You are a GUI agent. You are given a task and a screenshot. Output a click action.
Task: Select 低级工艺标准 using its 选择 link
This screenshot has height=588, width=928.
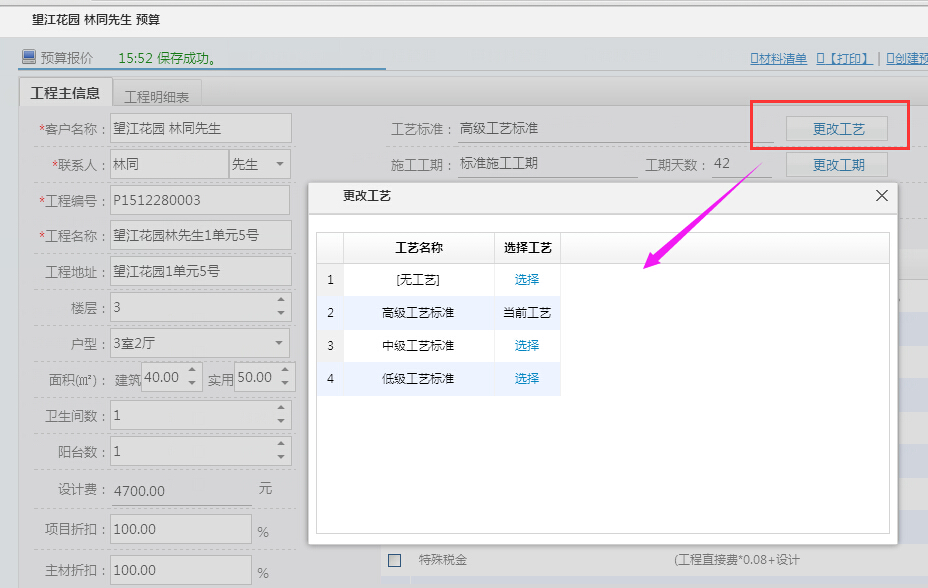click(526, 378)
